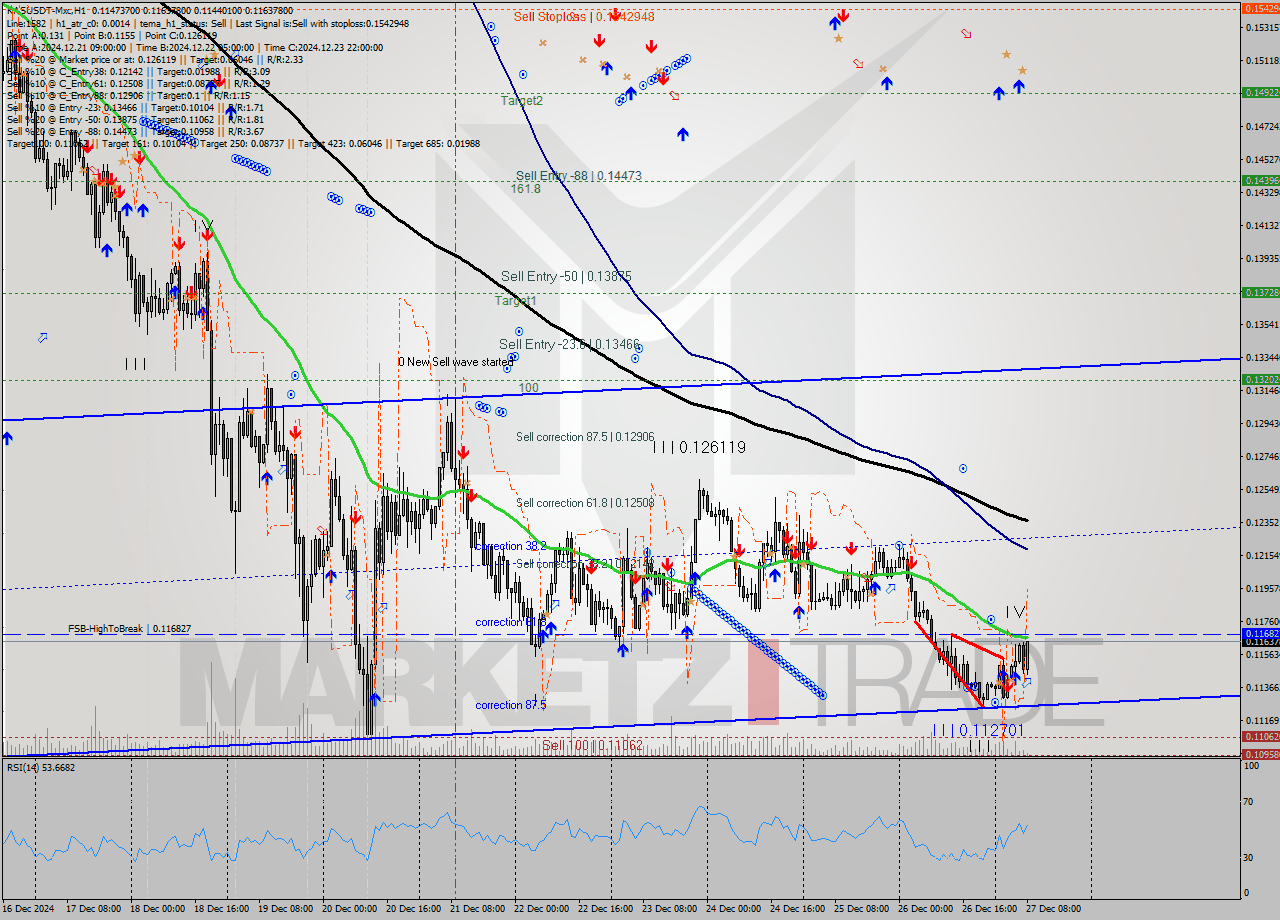Click blue 0.11682 price tag on axis

pos(1259,633)
